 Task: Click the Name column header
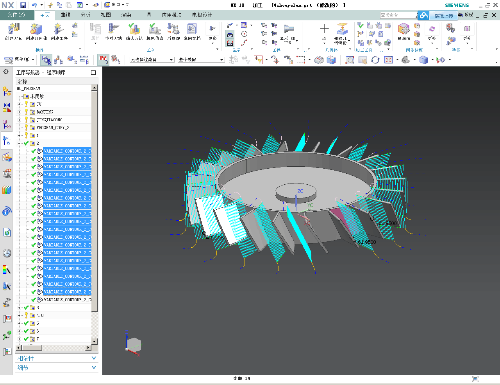[53, 81]
